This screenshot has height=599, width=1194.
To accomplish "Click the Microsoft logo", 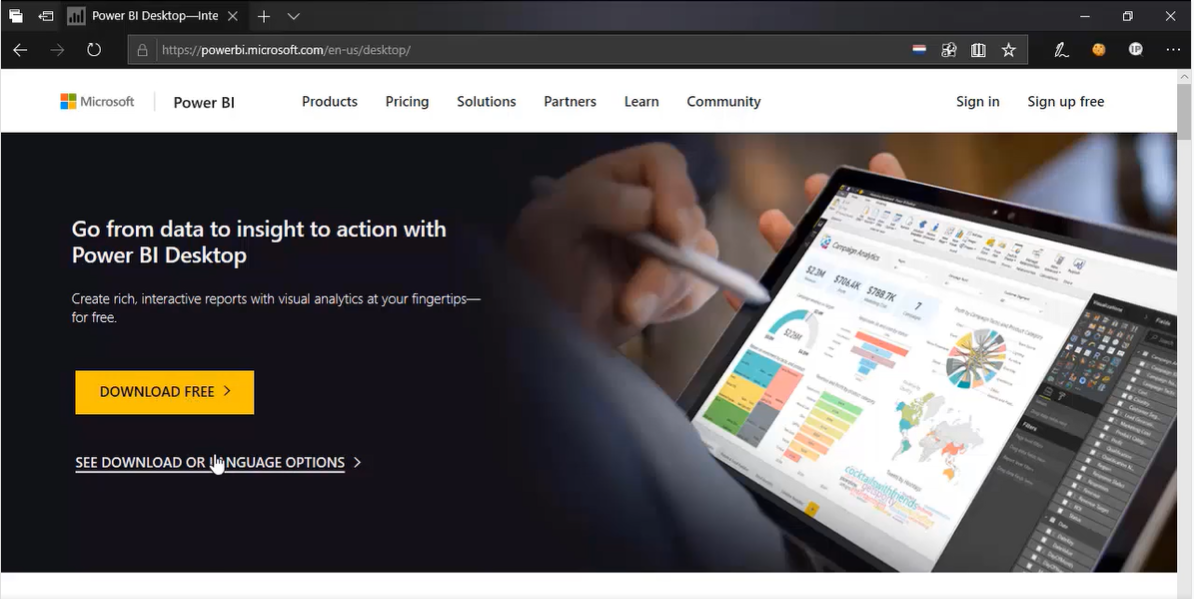I will click(x=97, y=101).
